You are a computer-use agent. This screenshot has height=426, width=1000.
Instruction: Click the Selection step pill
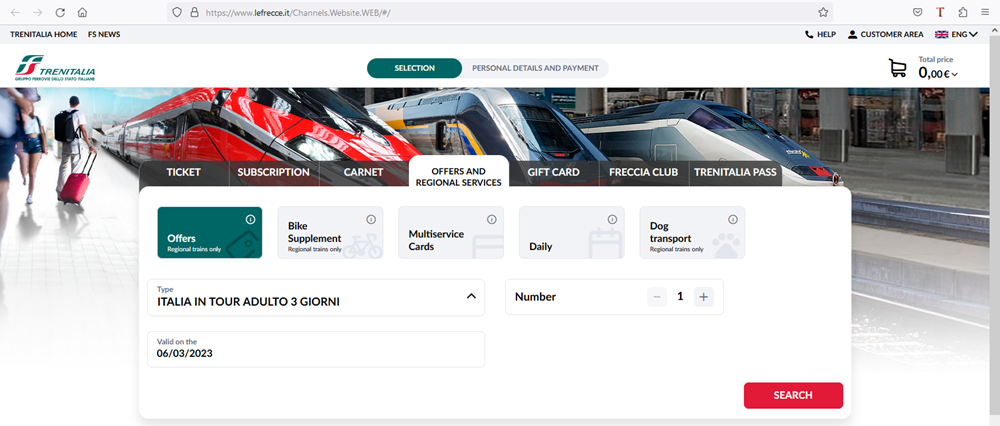click(415, 68)
